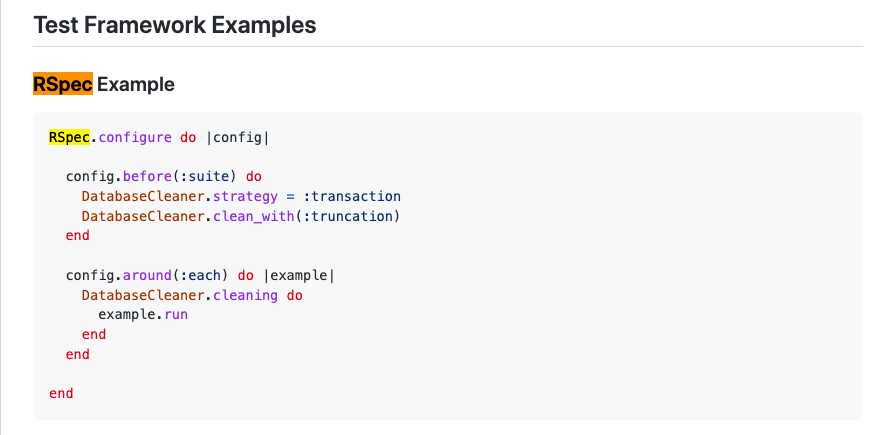Click the example.run line
This screenshot has width=895, height=435.
pyautogui.click(x=143, y=314)
